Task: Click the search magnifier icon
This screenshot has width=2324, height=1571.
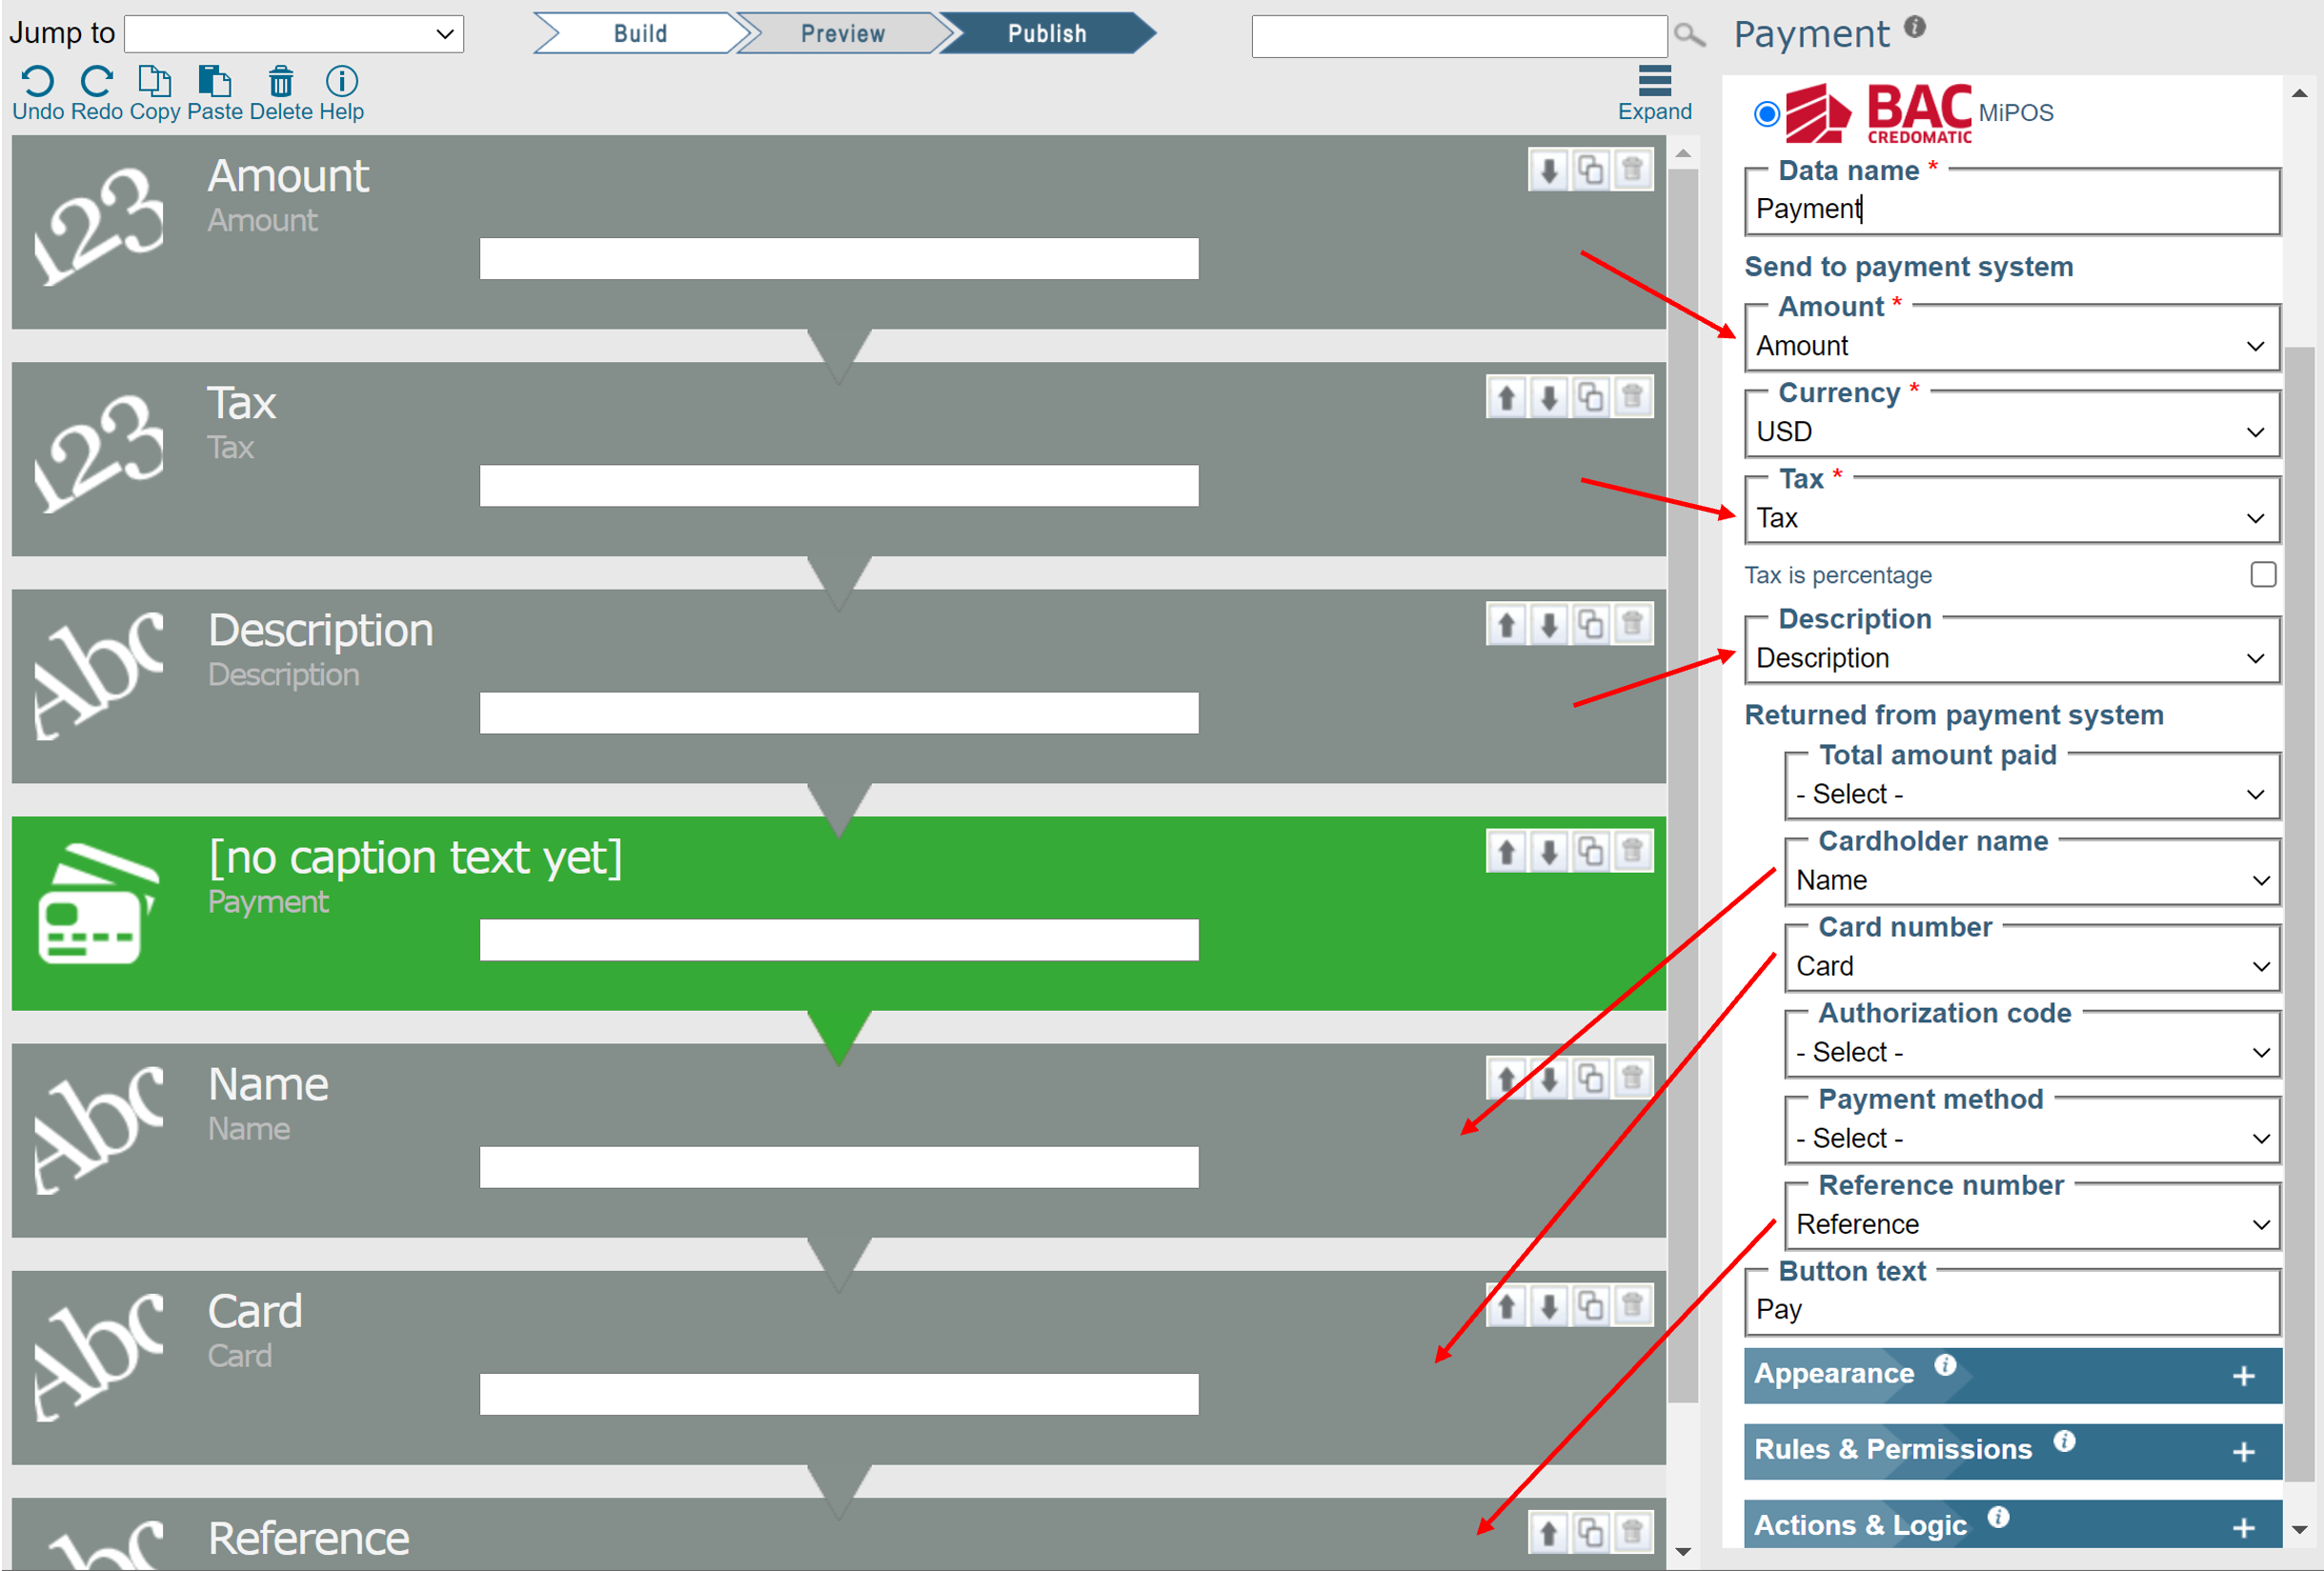Action: (x=1689, y=36)
